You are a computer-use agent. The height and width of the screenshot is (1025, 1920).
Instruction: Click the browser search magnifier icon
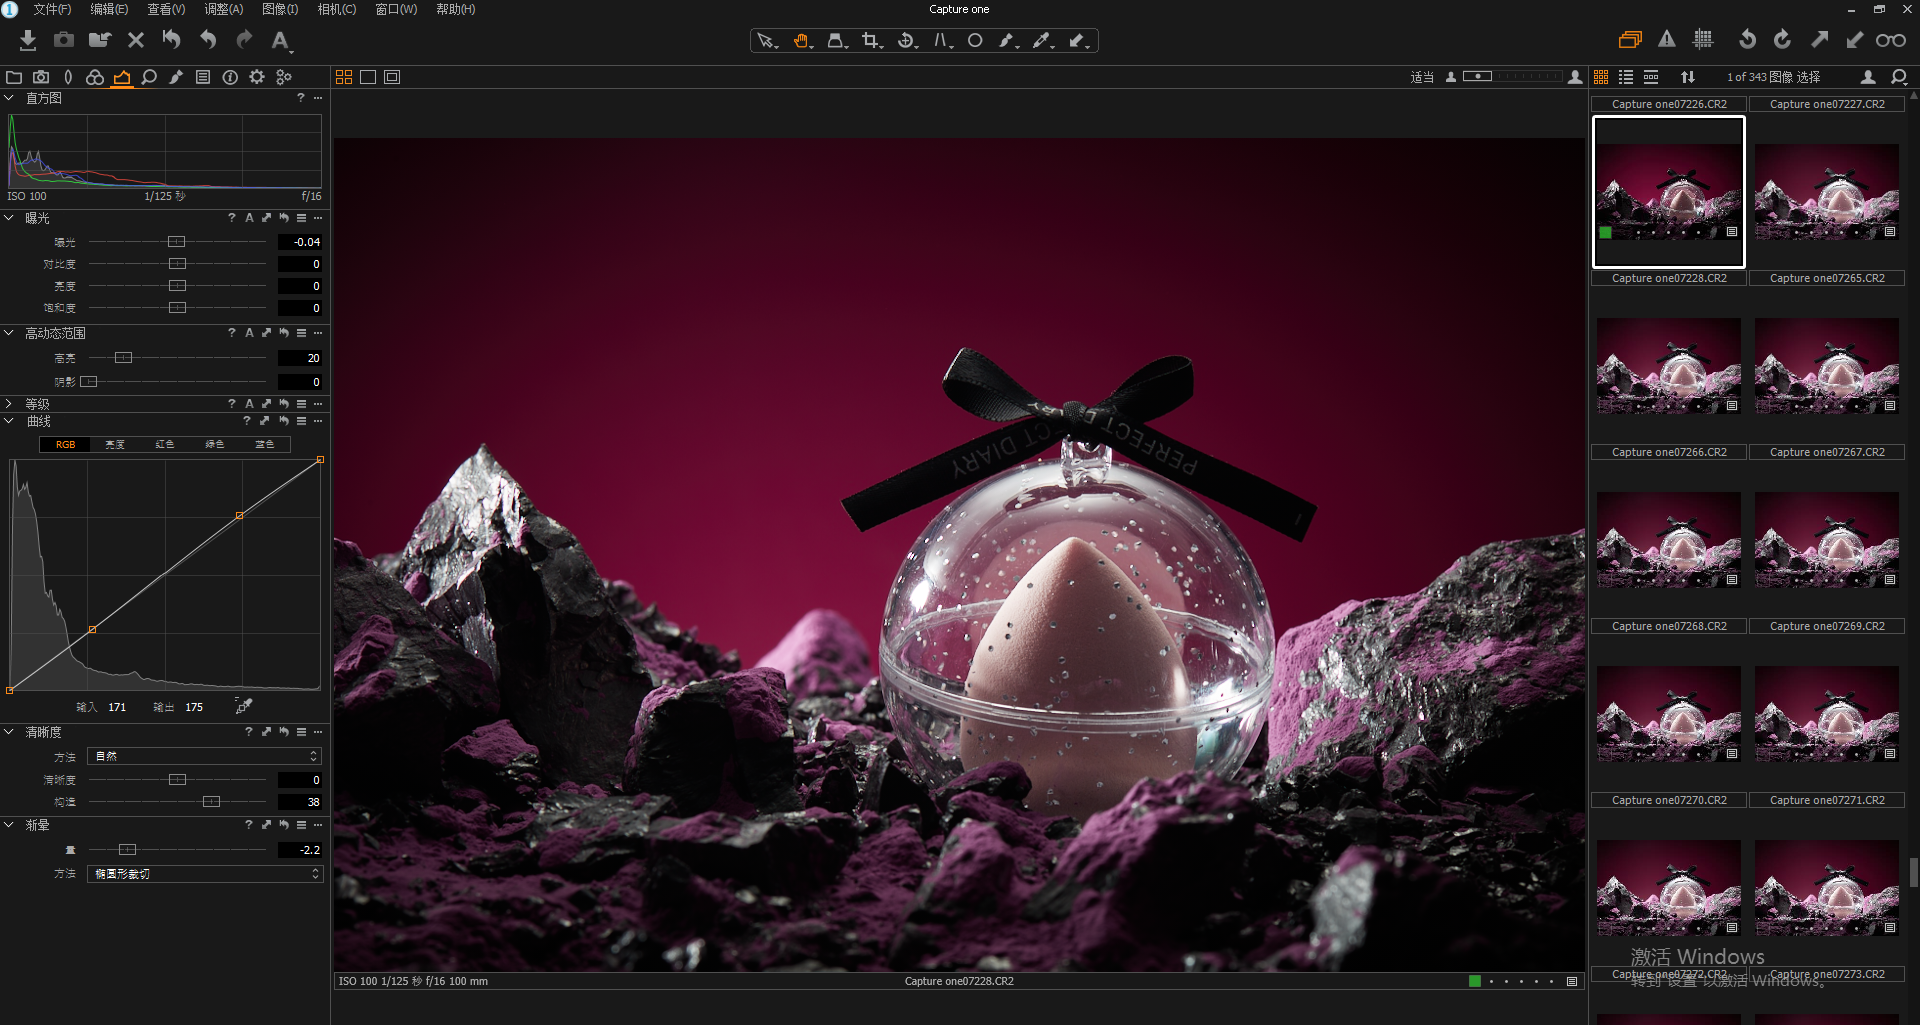point(1899,77)
